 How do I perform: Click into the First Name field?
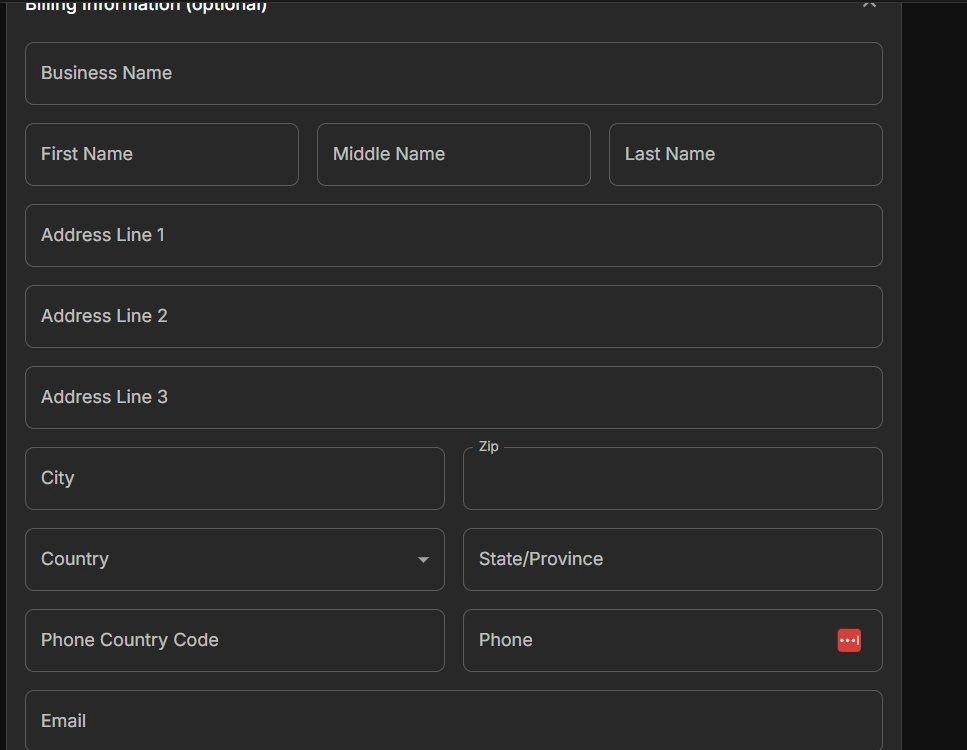click(162, 154)
